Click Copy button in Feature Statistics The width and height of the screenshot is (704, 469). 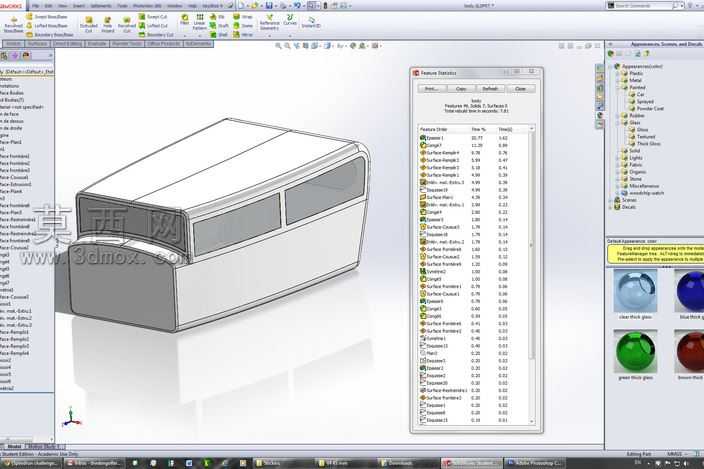461,89
